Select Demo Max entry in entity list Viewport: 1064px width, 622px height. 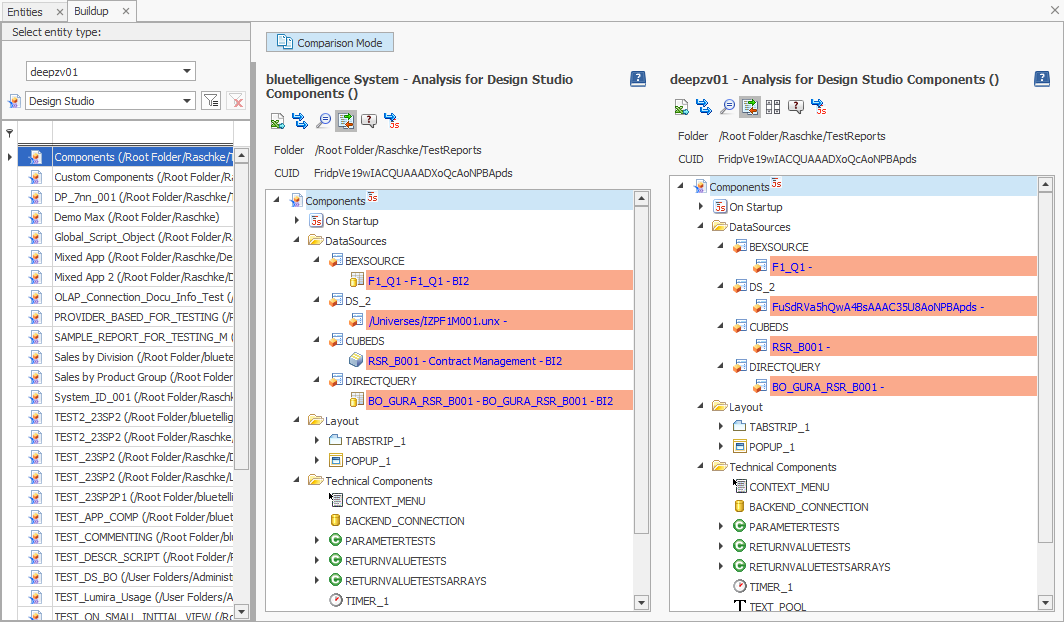pos(136,217)
